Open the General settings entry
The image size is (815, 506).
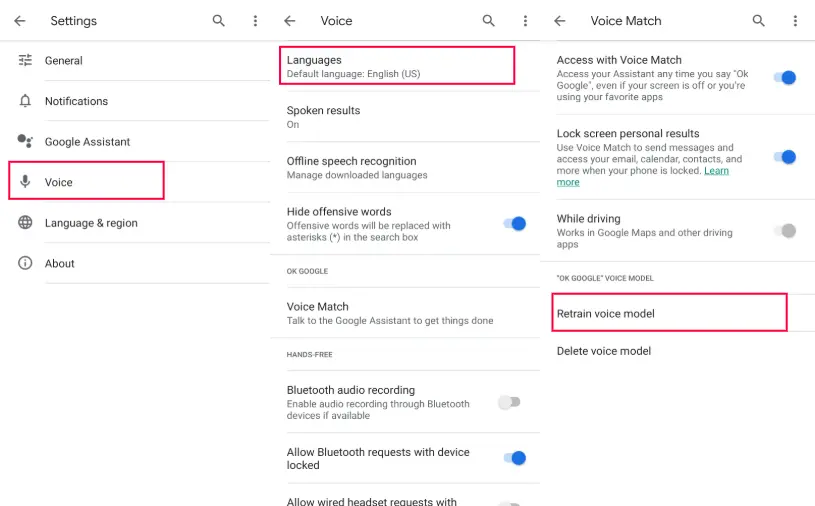pos(64,61)
